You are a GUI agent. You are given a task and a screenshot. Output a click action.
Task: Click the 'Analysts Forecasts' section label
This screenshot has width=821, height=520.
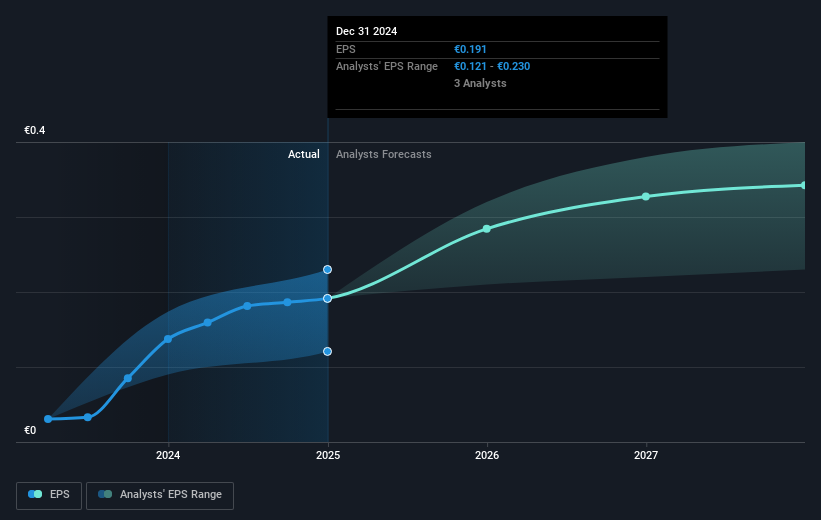[x=384, y=154]
